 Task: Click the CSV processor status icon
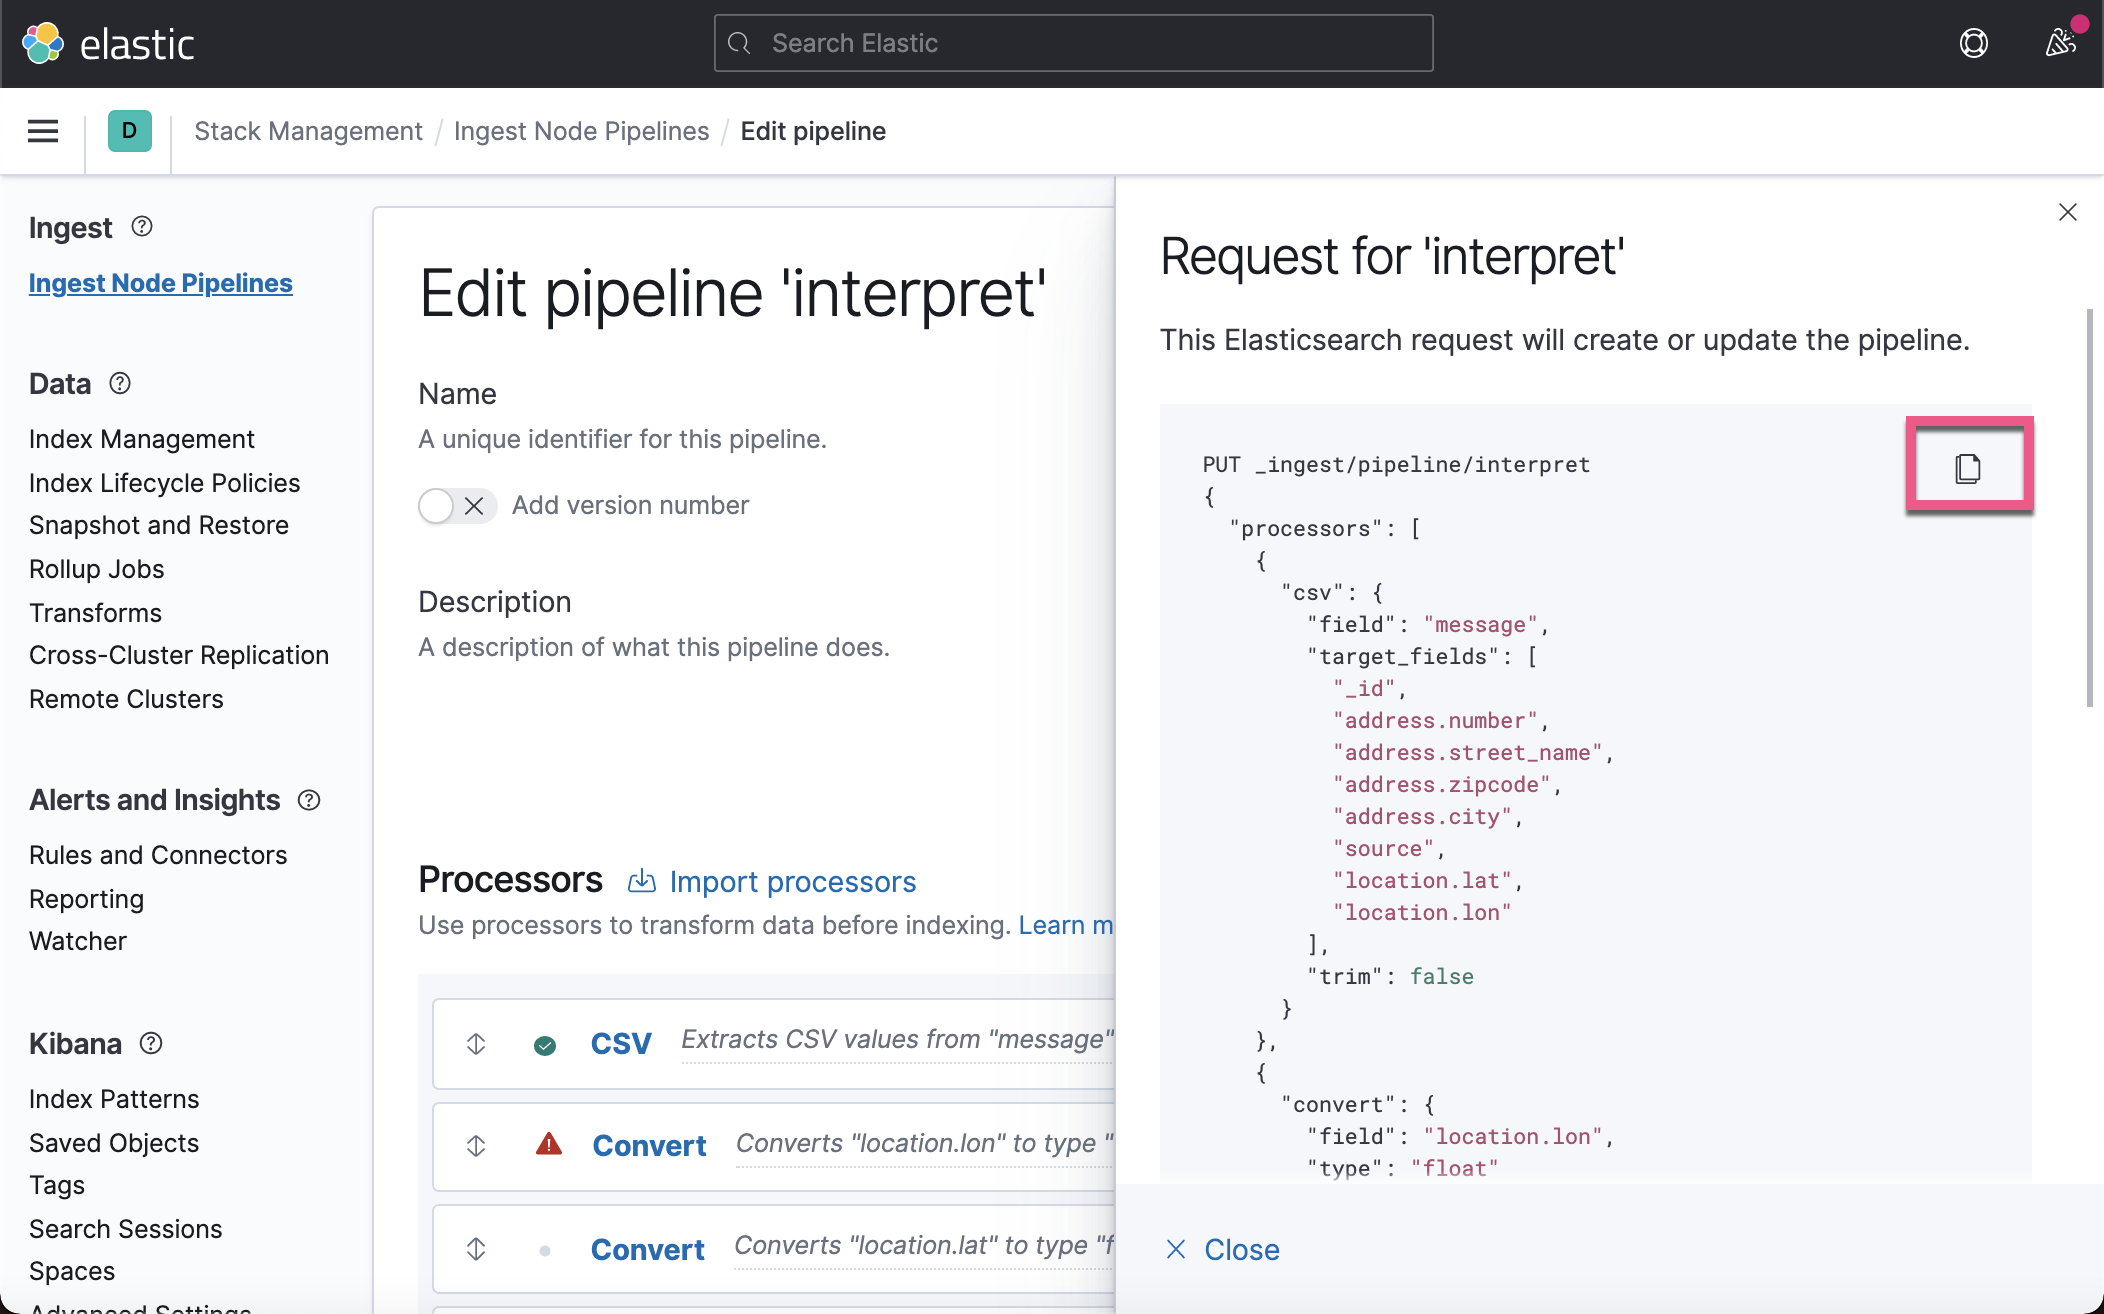click(x=545, y=1042)
